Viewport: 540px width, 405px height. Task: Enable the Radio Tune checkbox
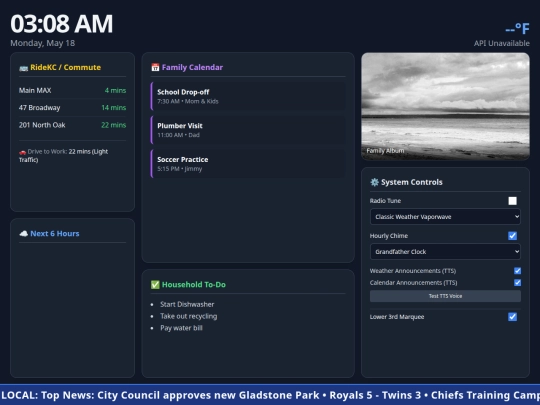[x=512, y=201]
